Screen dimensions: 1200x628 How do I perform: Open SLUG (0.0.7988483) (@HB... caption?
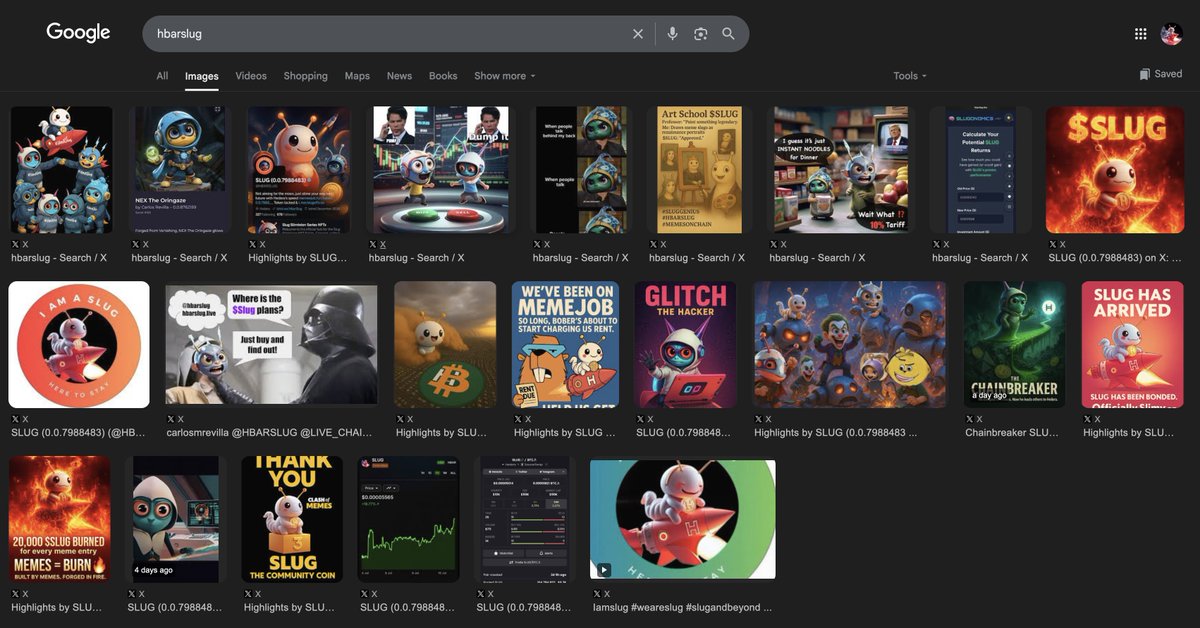[x=79, y=433]
